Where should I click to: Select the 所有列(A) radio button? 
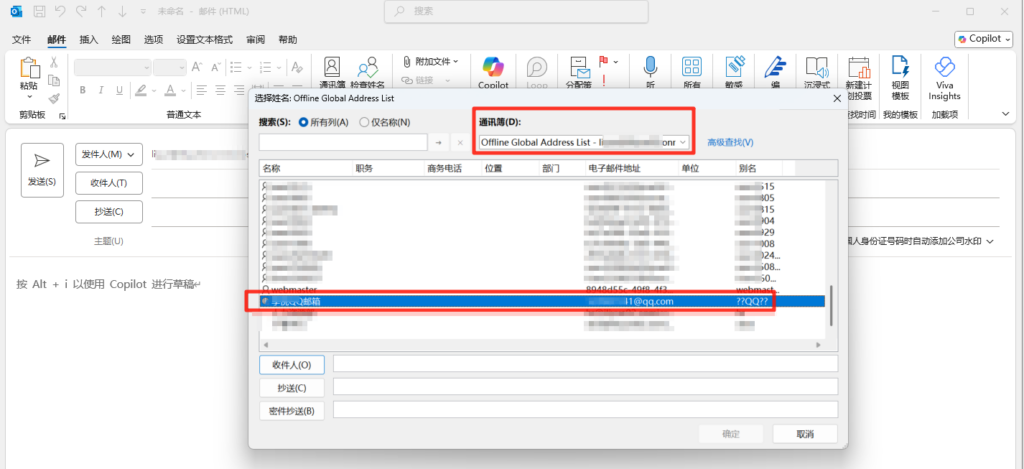[304, 122]
